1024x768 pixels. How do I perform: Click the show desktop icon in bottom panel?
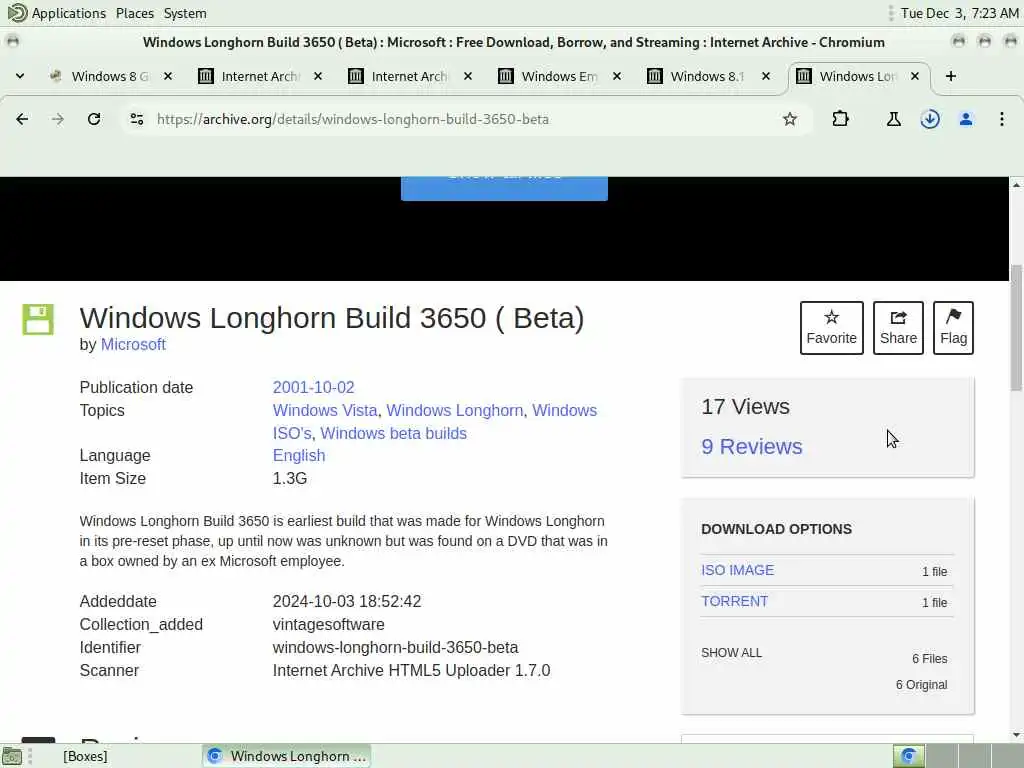12,757
